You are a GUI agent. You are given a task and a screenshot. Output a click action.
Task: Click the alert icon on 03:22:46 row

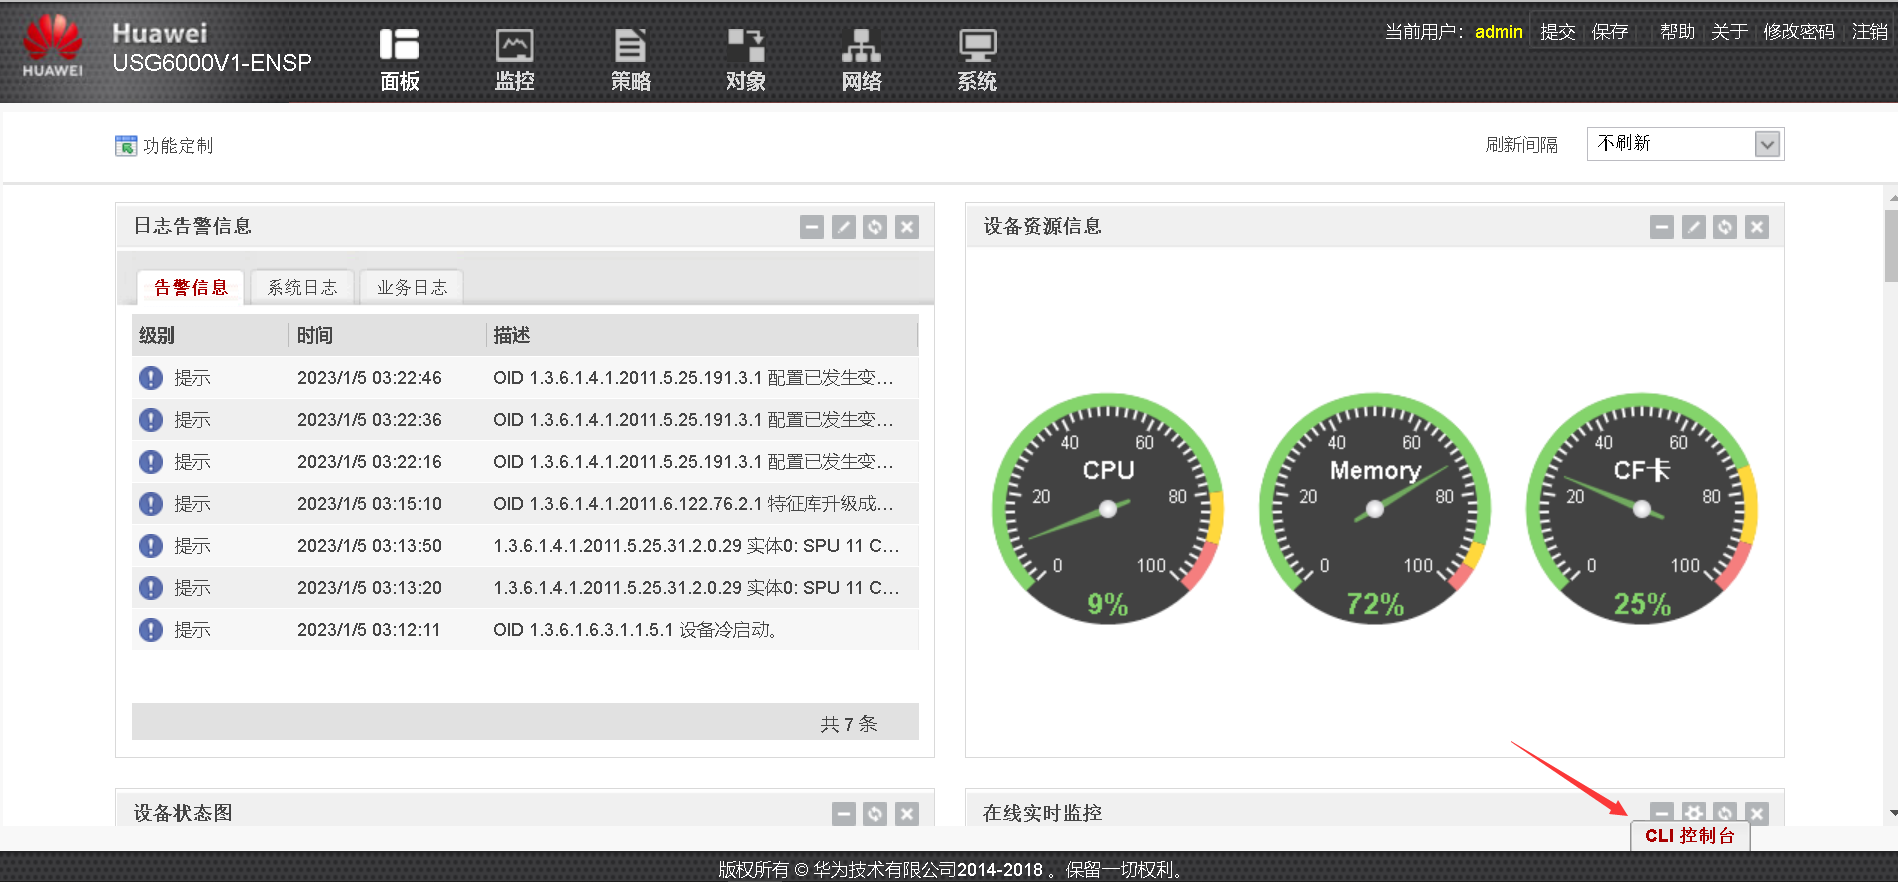[x=151, y=378]
